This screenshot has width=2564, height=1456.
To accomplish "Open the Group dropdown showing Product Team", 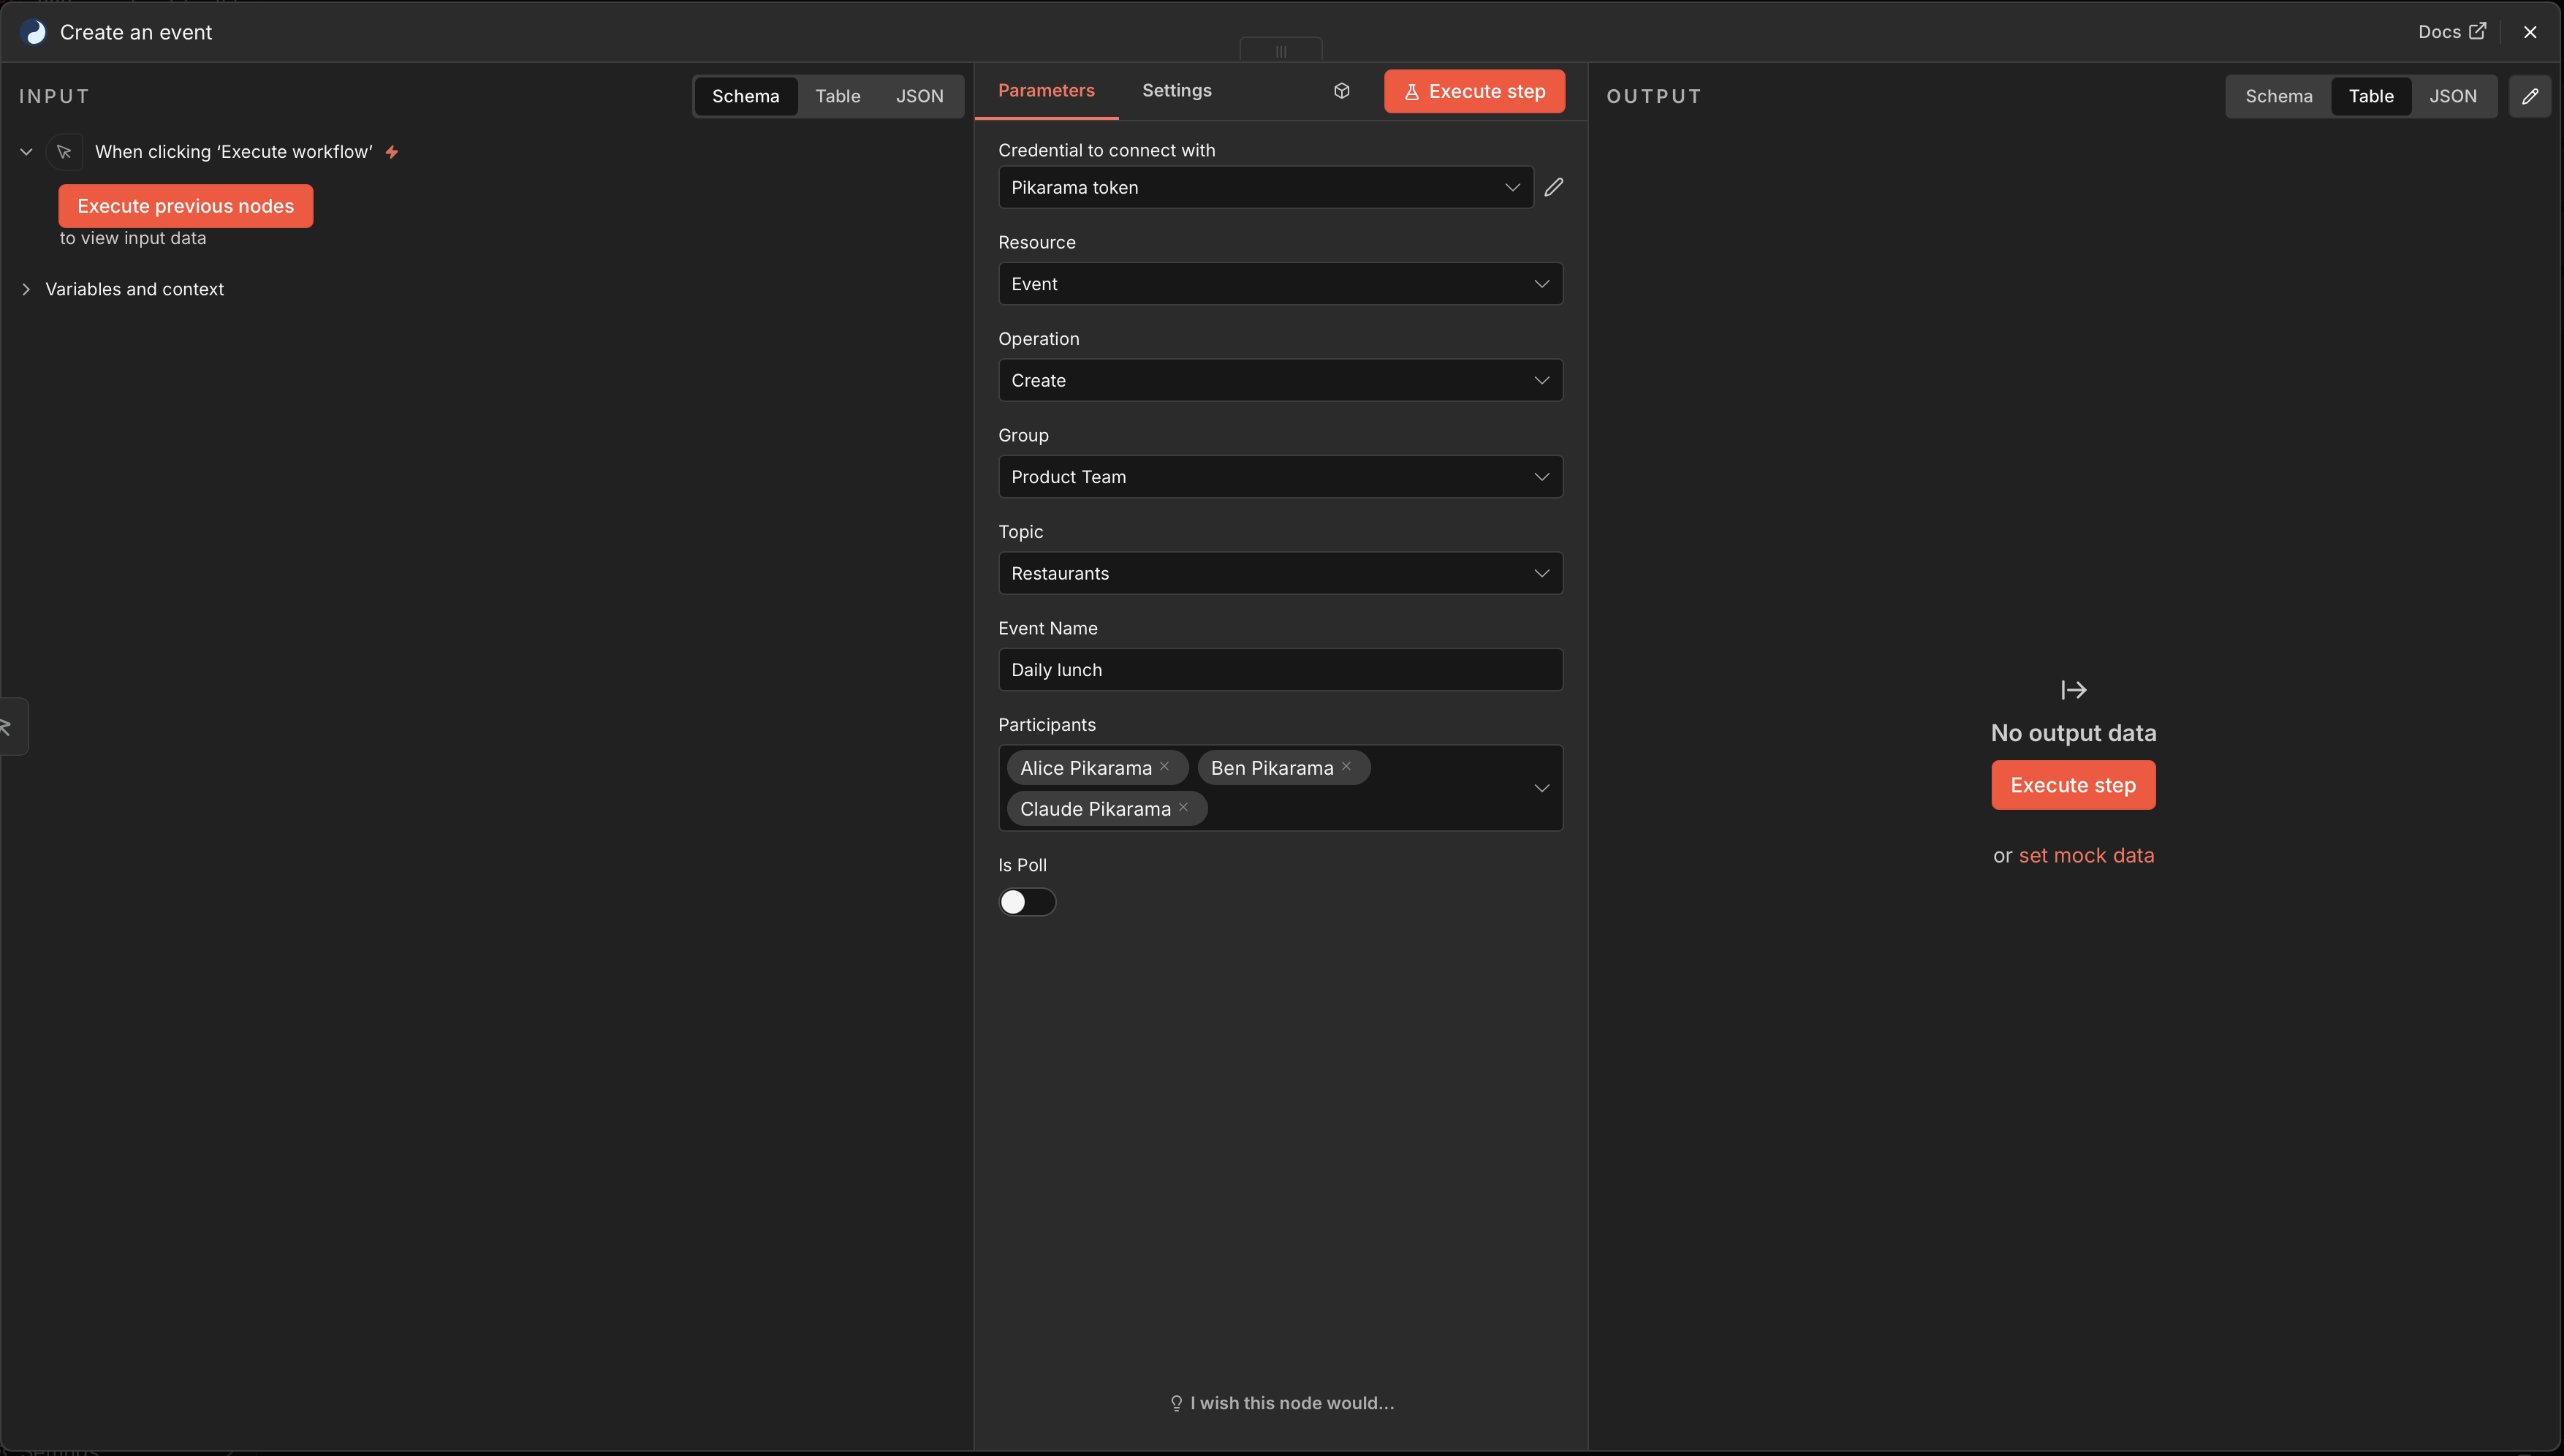I will pos(1280,477).
